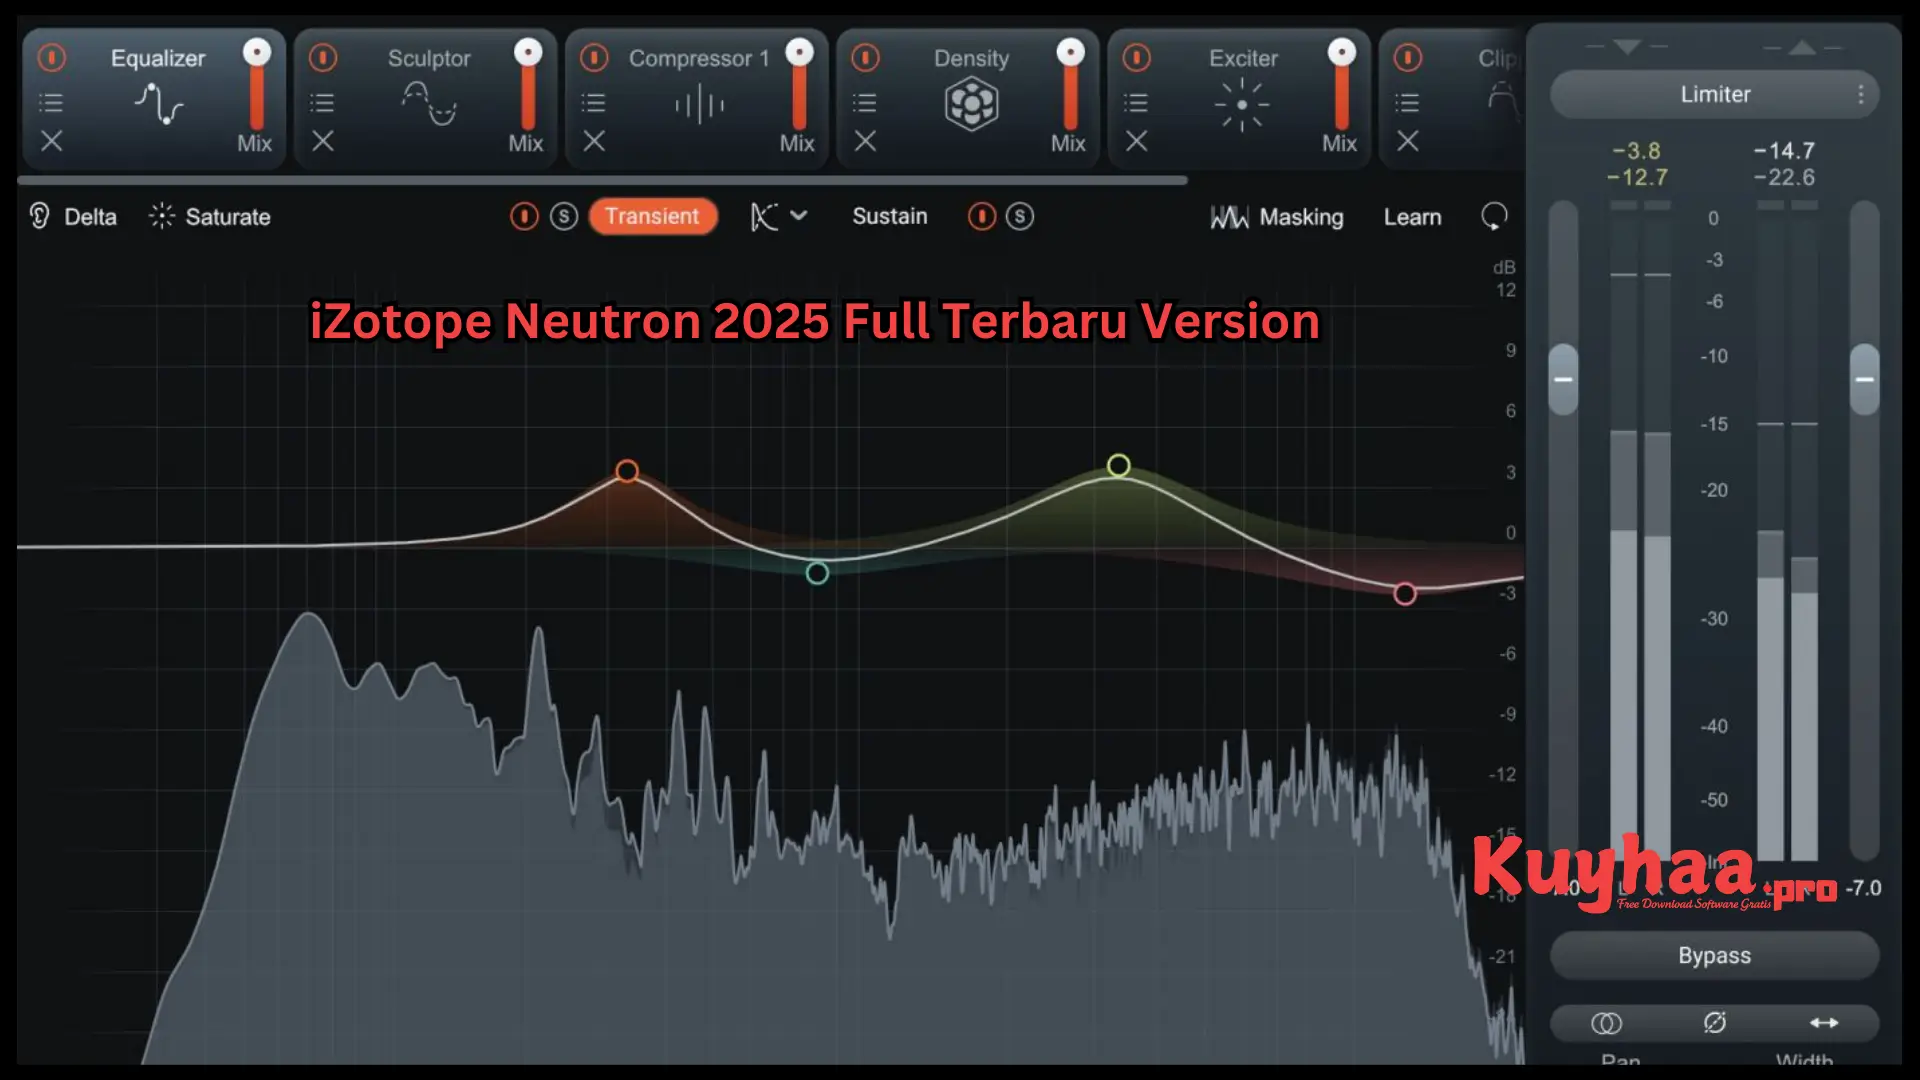The height and width of the screenshot is (1080, 1920).
Task: Toggle the Equalizer power button
Action: (51, 58)
